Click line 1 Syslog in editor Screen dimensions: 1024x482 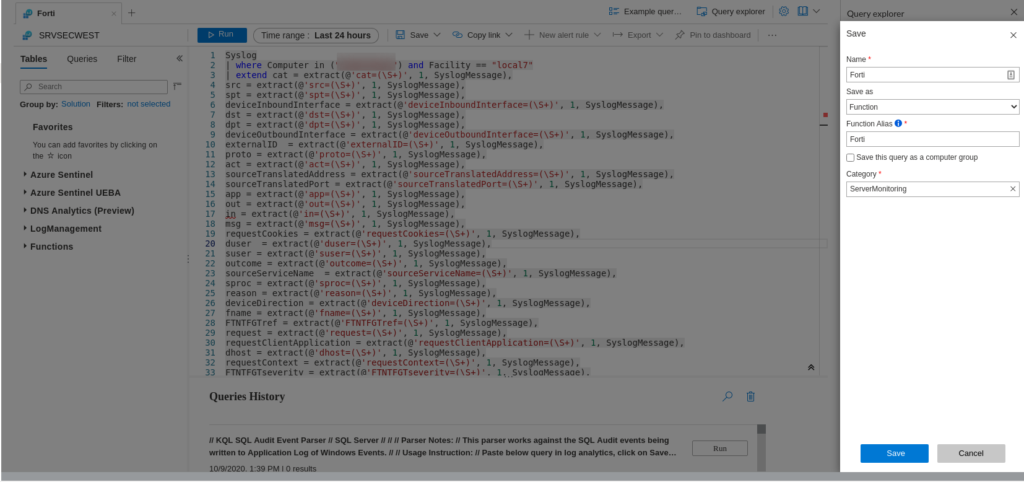(241, 56)
